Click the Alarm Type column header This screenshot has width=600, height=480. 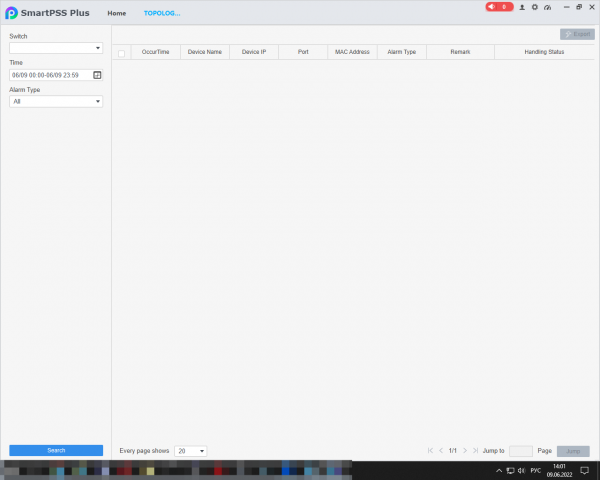(402, 52)
